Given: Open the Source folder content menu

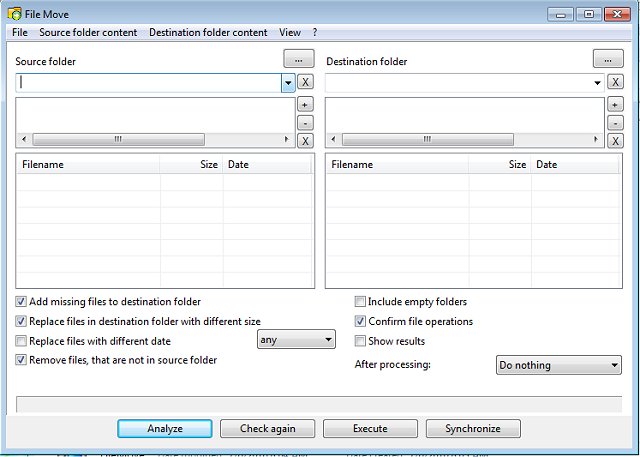Looking at the screenshot, I should (88, 32).
